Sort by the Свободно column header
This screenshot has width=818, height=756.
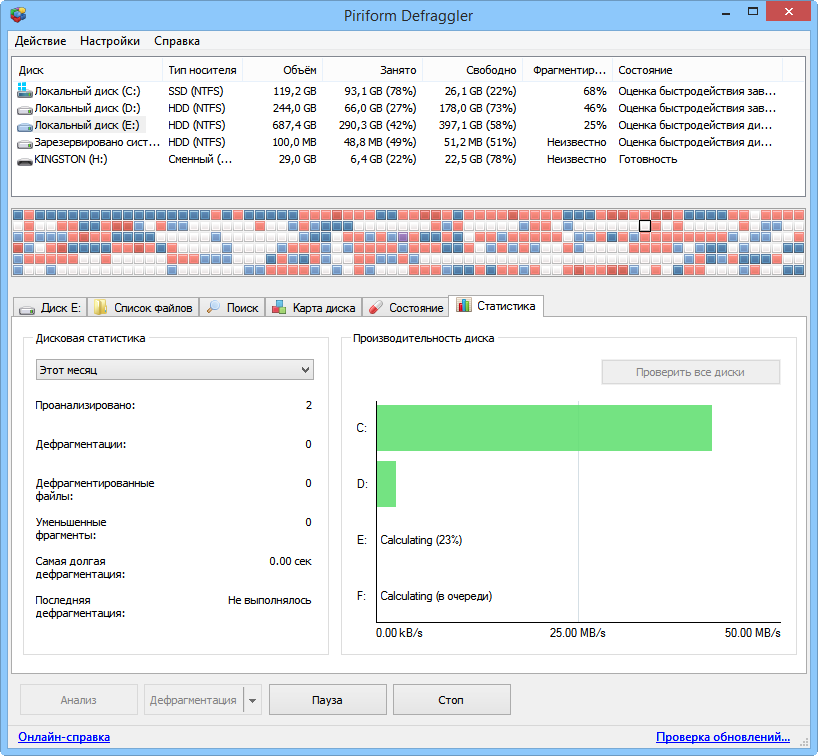[473, 70]
